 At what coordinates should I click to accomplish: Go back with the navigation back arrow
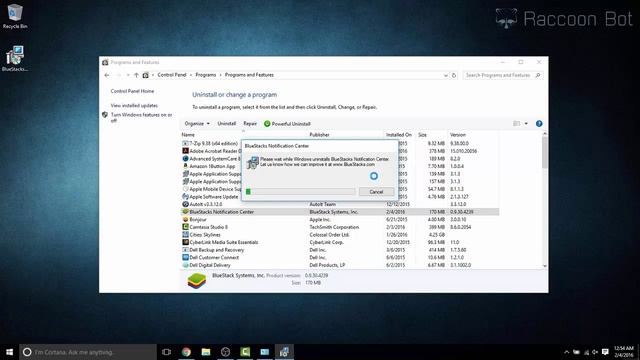pyautogui.click(x=107, y=75)
